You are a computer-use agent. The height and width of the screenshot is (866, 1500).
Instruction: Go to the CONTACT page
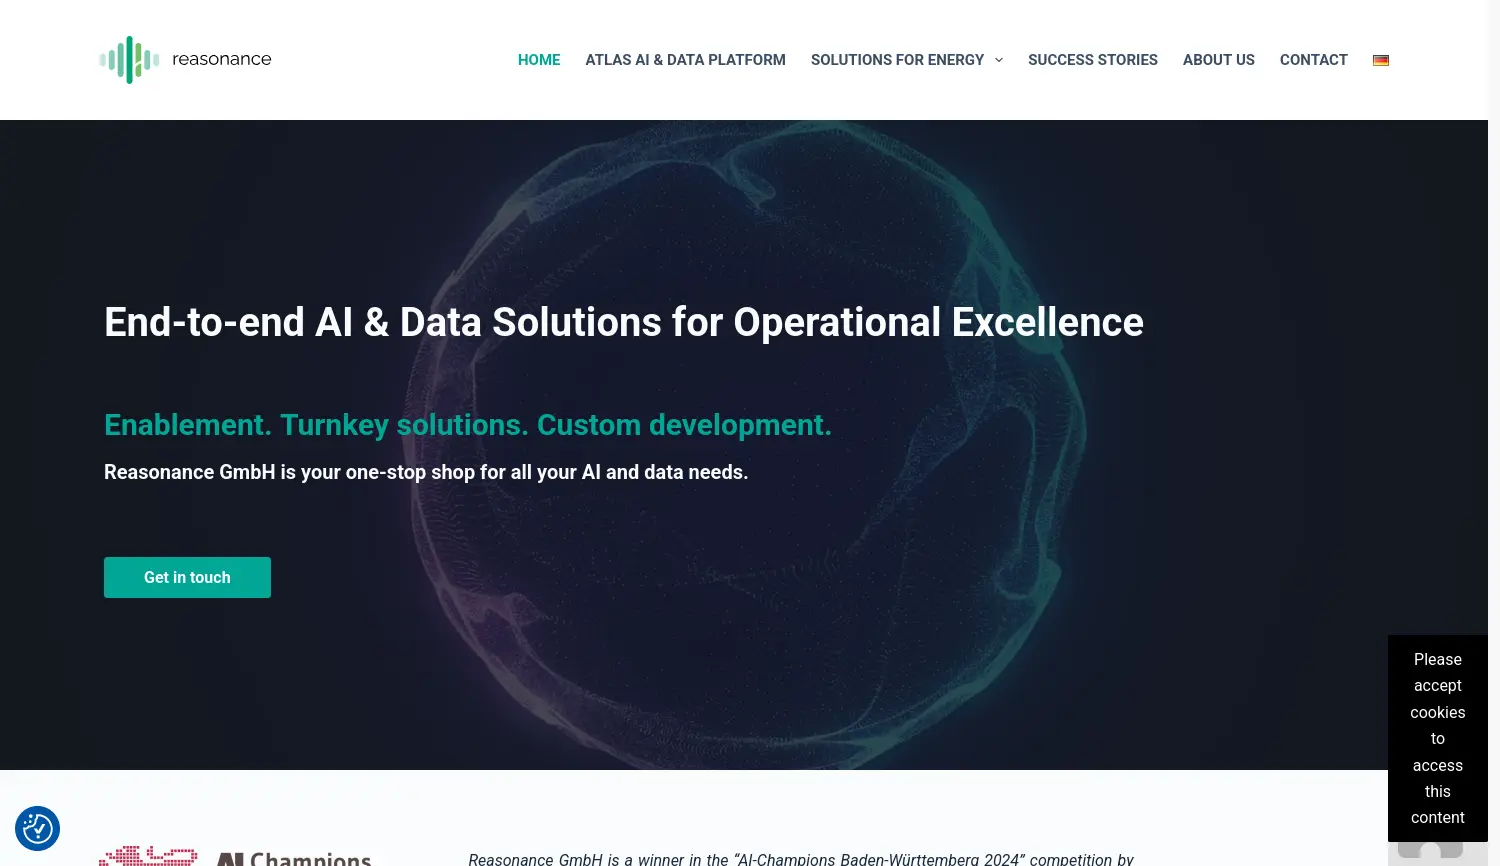(x=1314, y=60)
